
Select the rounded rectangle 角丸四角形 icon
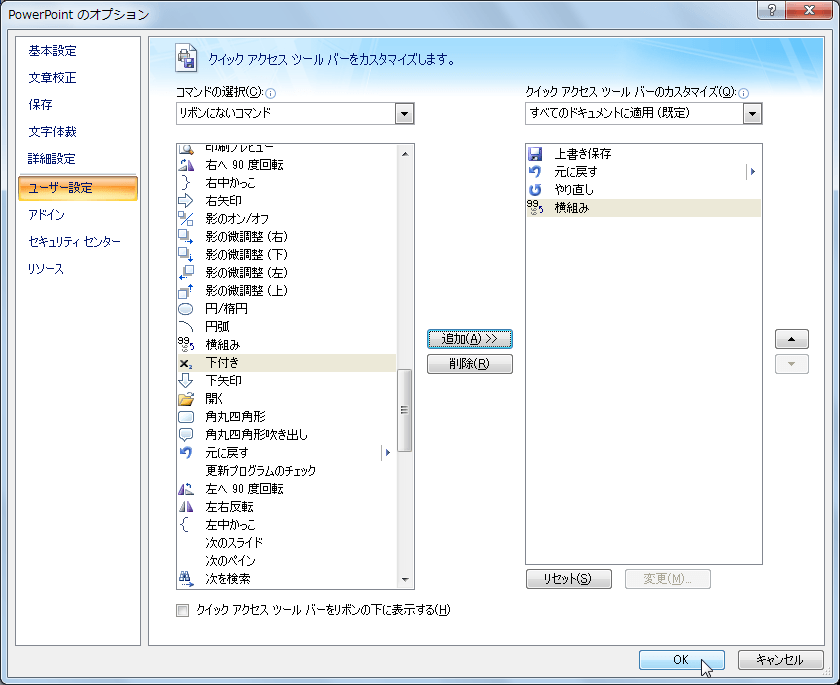(186, 416)
